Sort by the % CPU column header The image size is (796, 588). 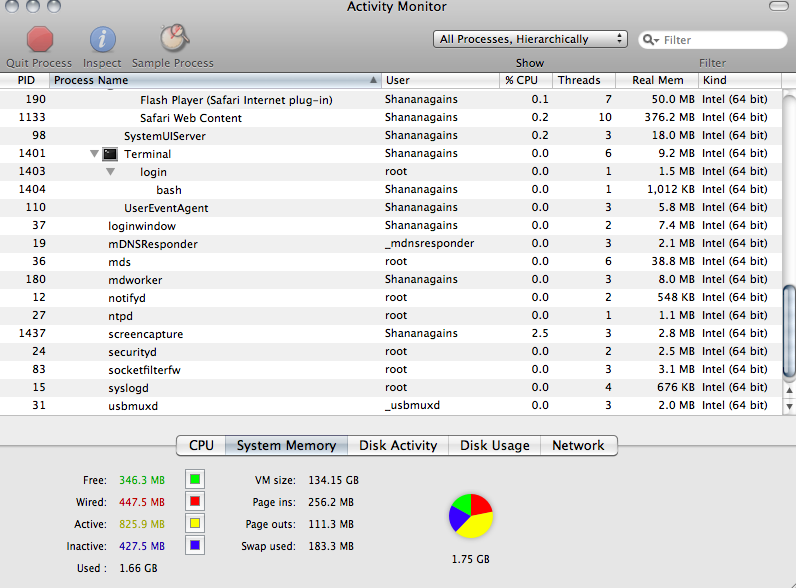tap(525, 80)
